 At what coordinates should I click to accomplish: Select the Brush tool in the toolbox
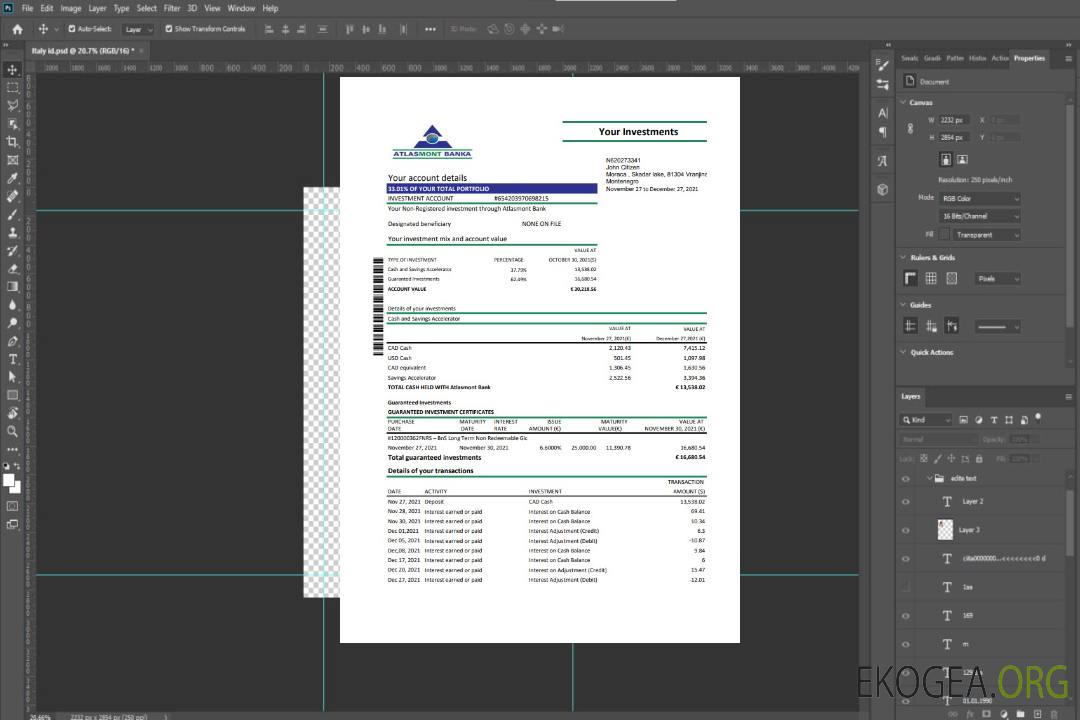click(x=12, y=214)
